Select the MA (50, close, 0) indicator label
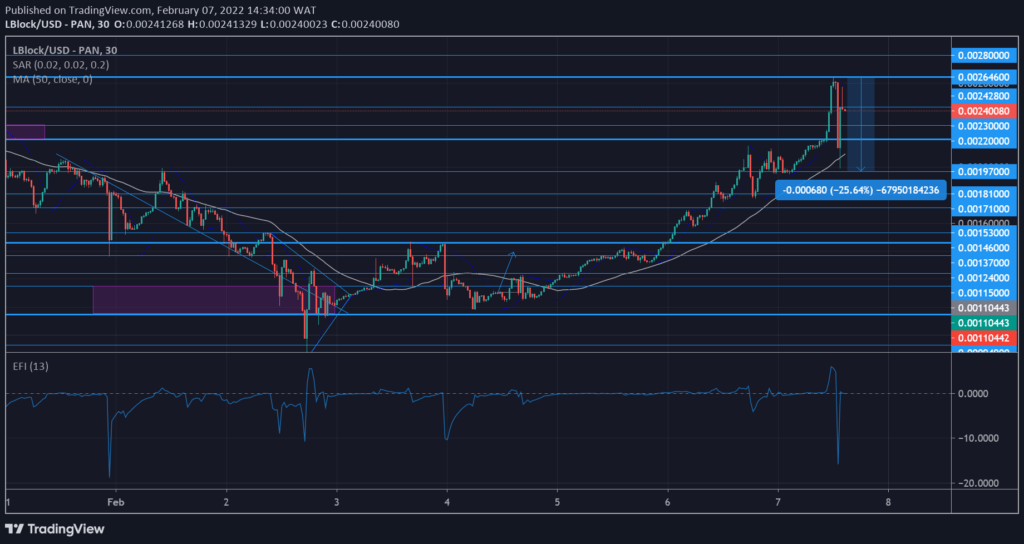Image resolution: width=1024 pixels, height=544 pixels. (x=52, y=79)
